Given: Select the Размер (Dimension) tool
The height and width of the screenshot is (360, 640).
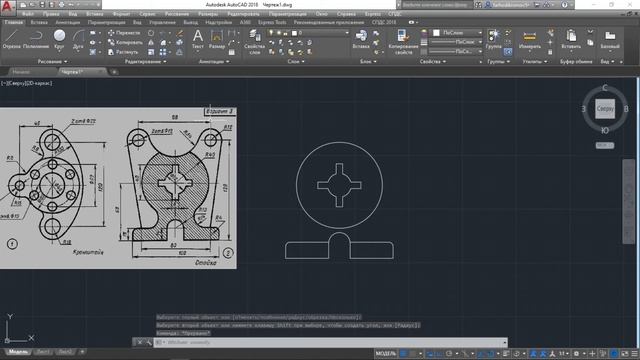Looking at the screenshot, I should (x=217, y=39).
